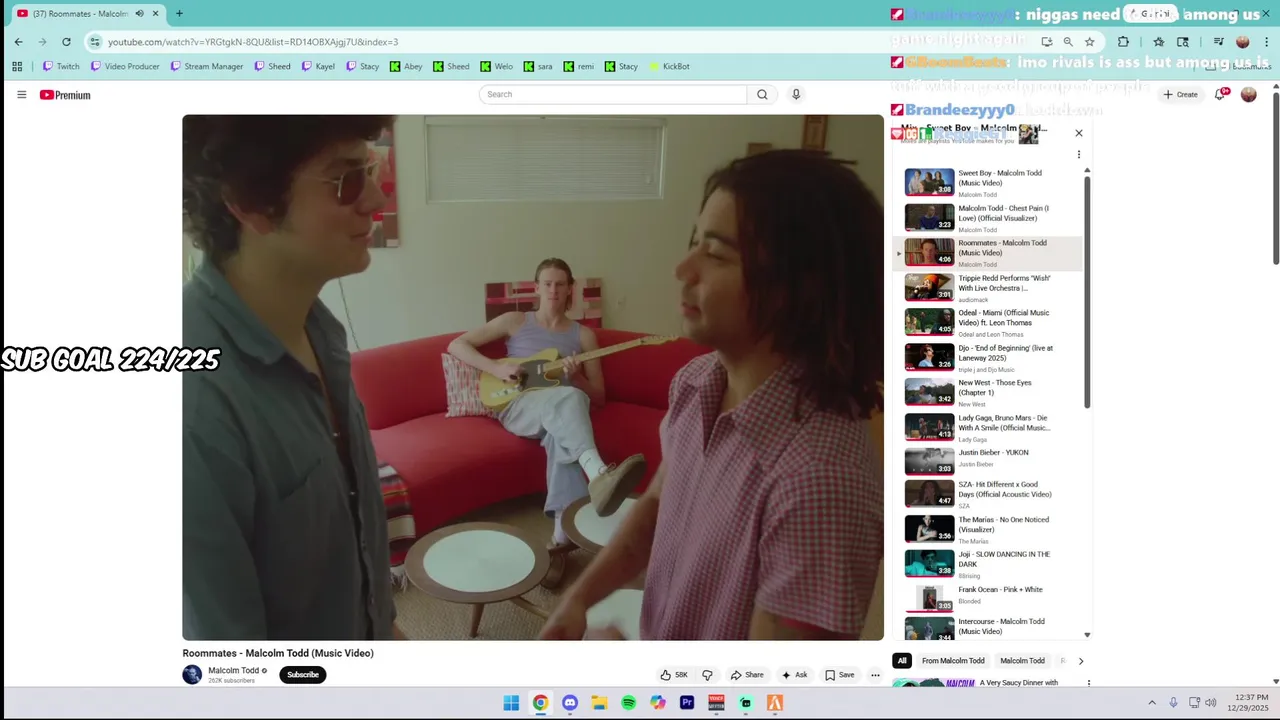This screenshot has width=1280, height=720.
Task: Play Trippie Redd Performs Wish video
Action: point(985,288)
